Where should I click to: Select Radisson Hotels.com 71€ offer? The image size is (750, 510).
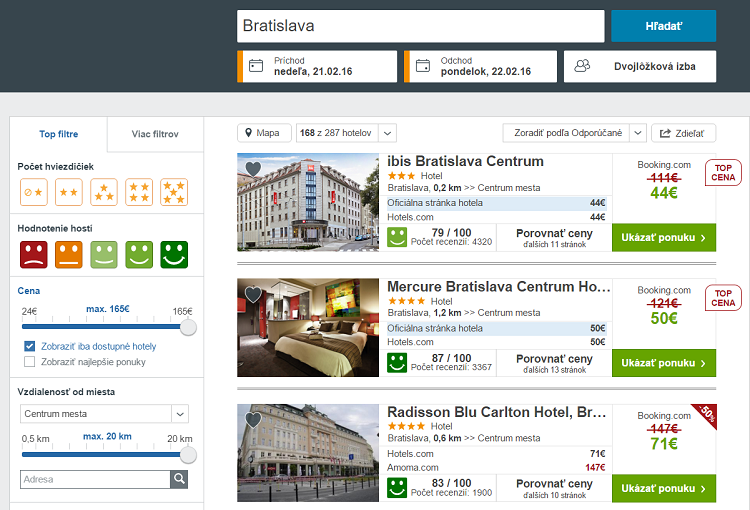(496, 454)
